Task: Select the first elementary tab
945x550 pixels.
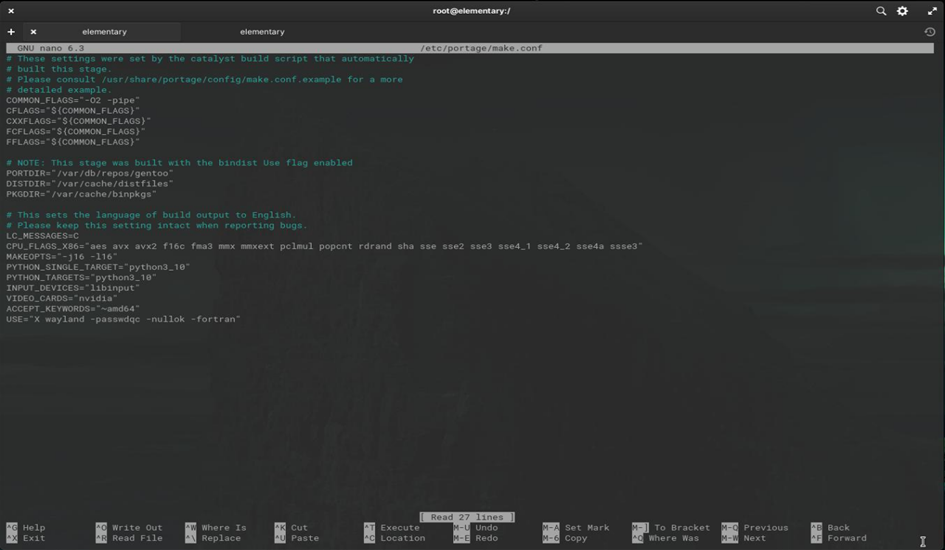Action: tap(104, 32)
